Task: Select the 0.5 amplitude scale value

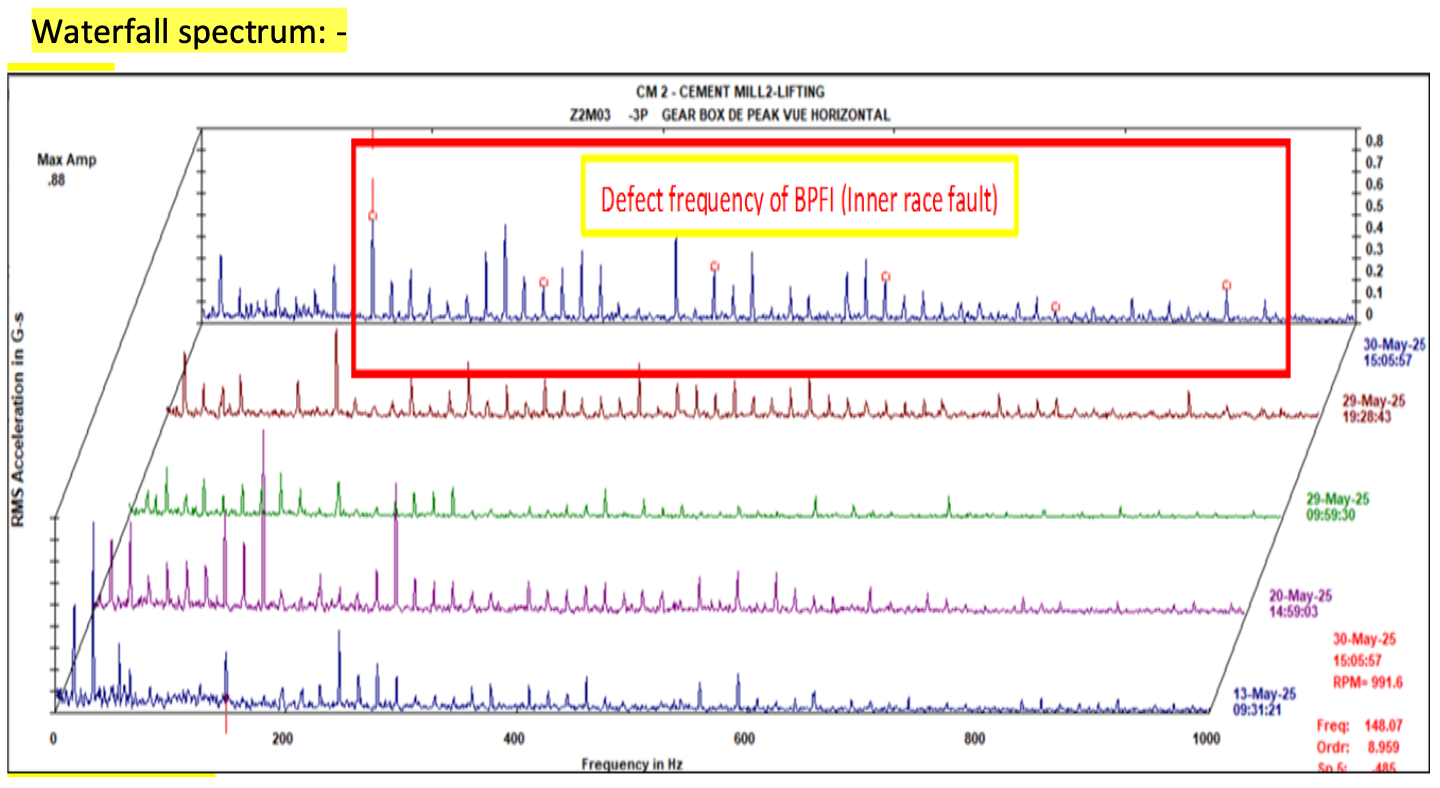Action: [1376, 206]
